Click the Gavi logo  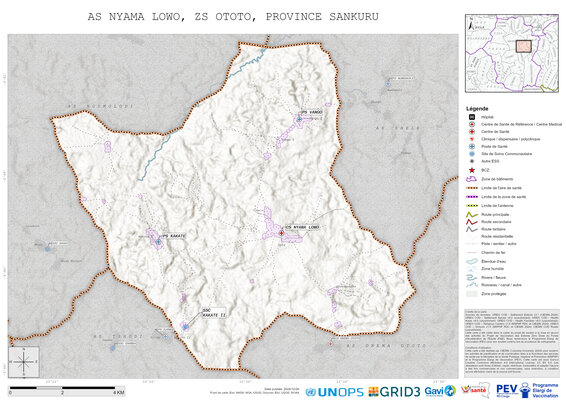[440, 391]
